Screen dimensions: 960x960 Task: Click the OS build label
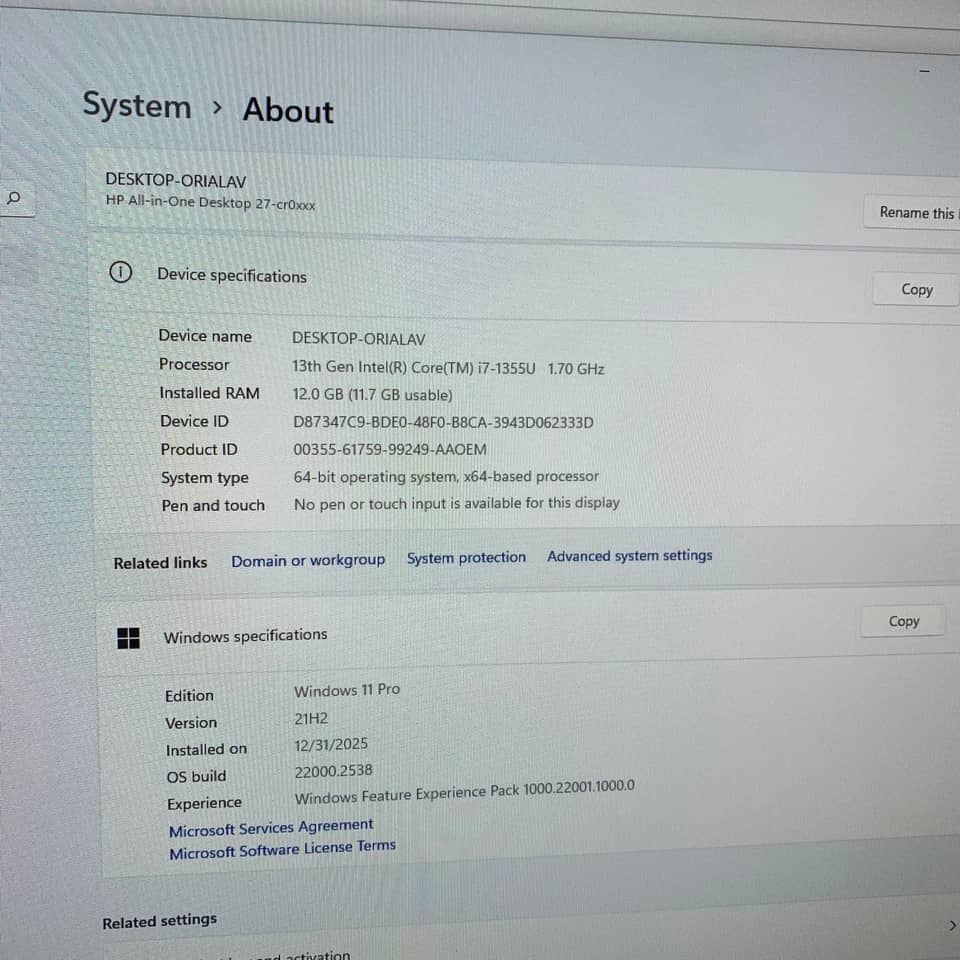196,776
